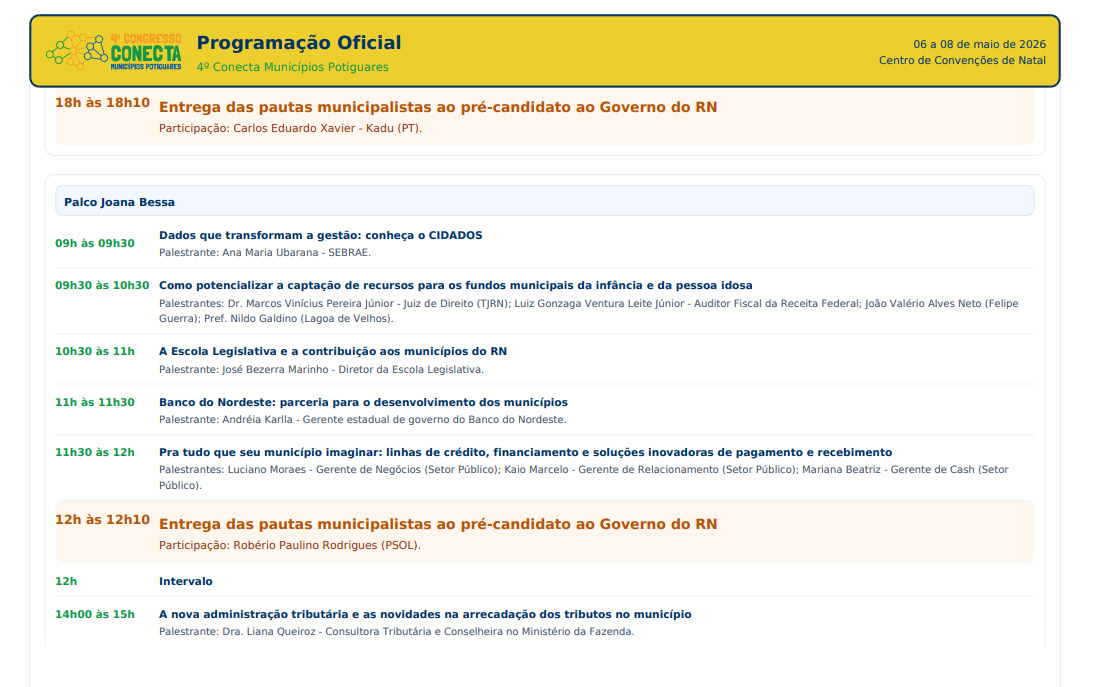Viewport: 1099px width, 687px height.
Task: Click the "11h às 11h30" time label
Action: coord(95,402)
